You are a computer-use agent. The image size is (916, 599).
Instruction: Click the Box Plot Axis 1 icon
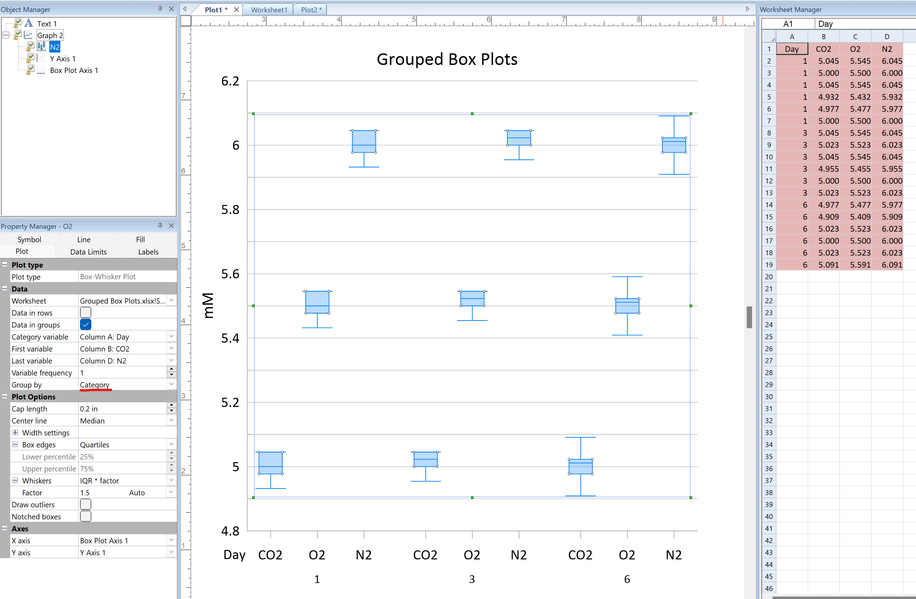click(x=41, y=71)
